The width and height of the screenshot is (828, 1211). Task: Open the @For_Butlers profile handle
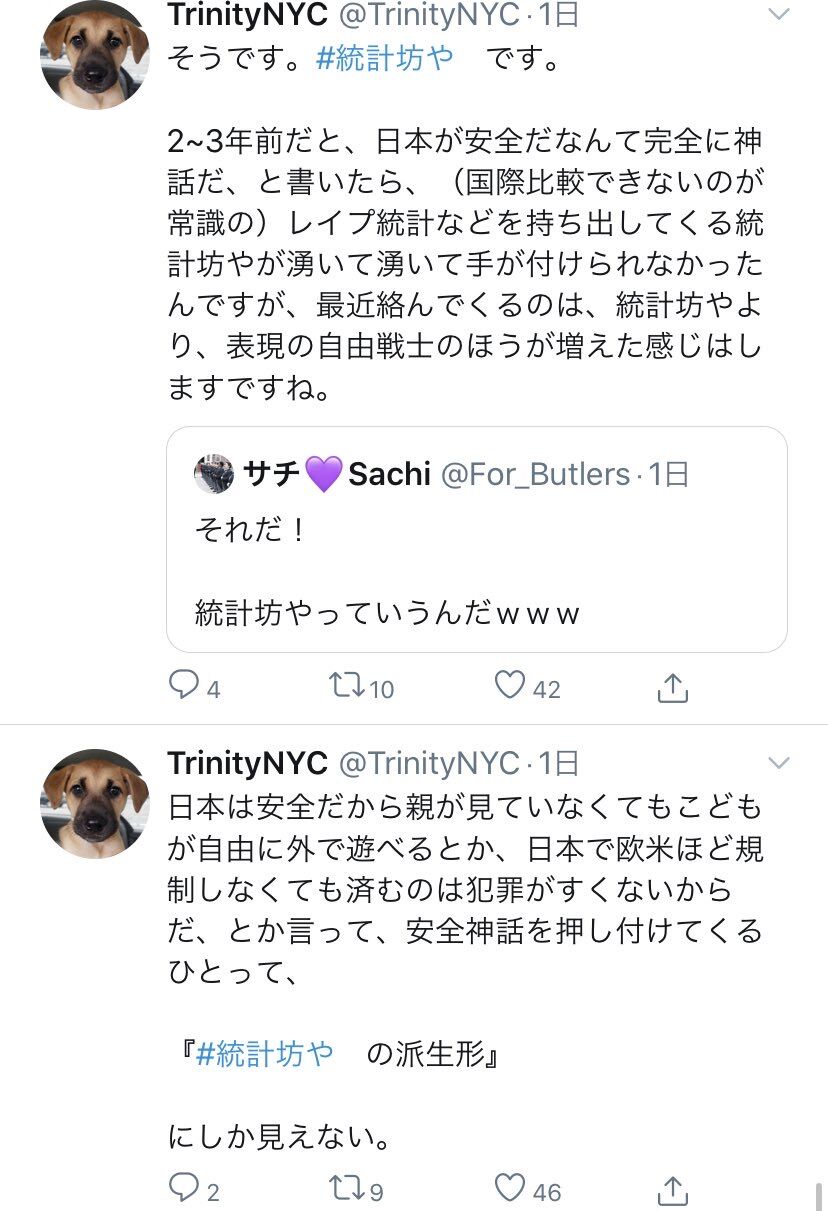coord(535,474)
